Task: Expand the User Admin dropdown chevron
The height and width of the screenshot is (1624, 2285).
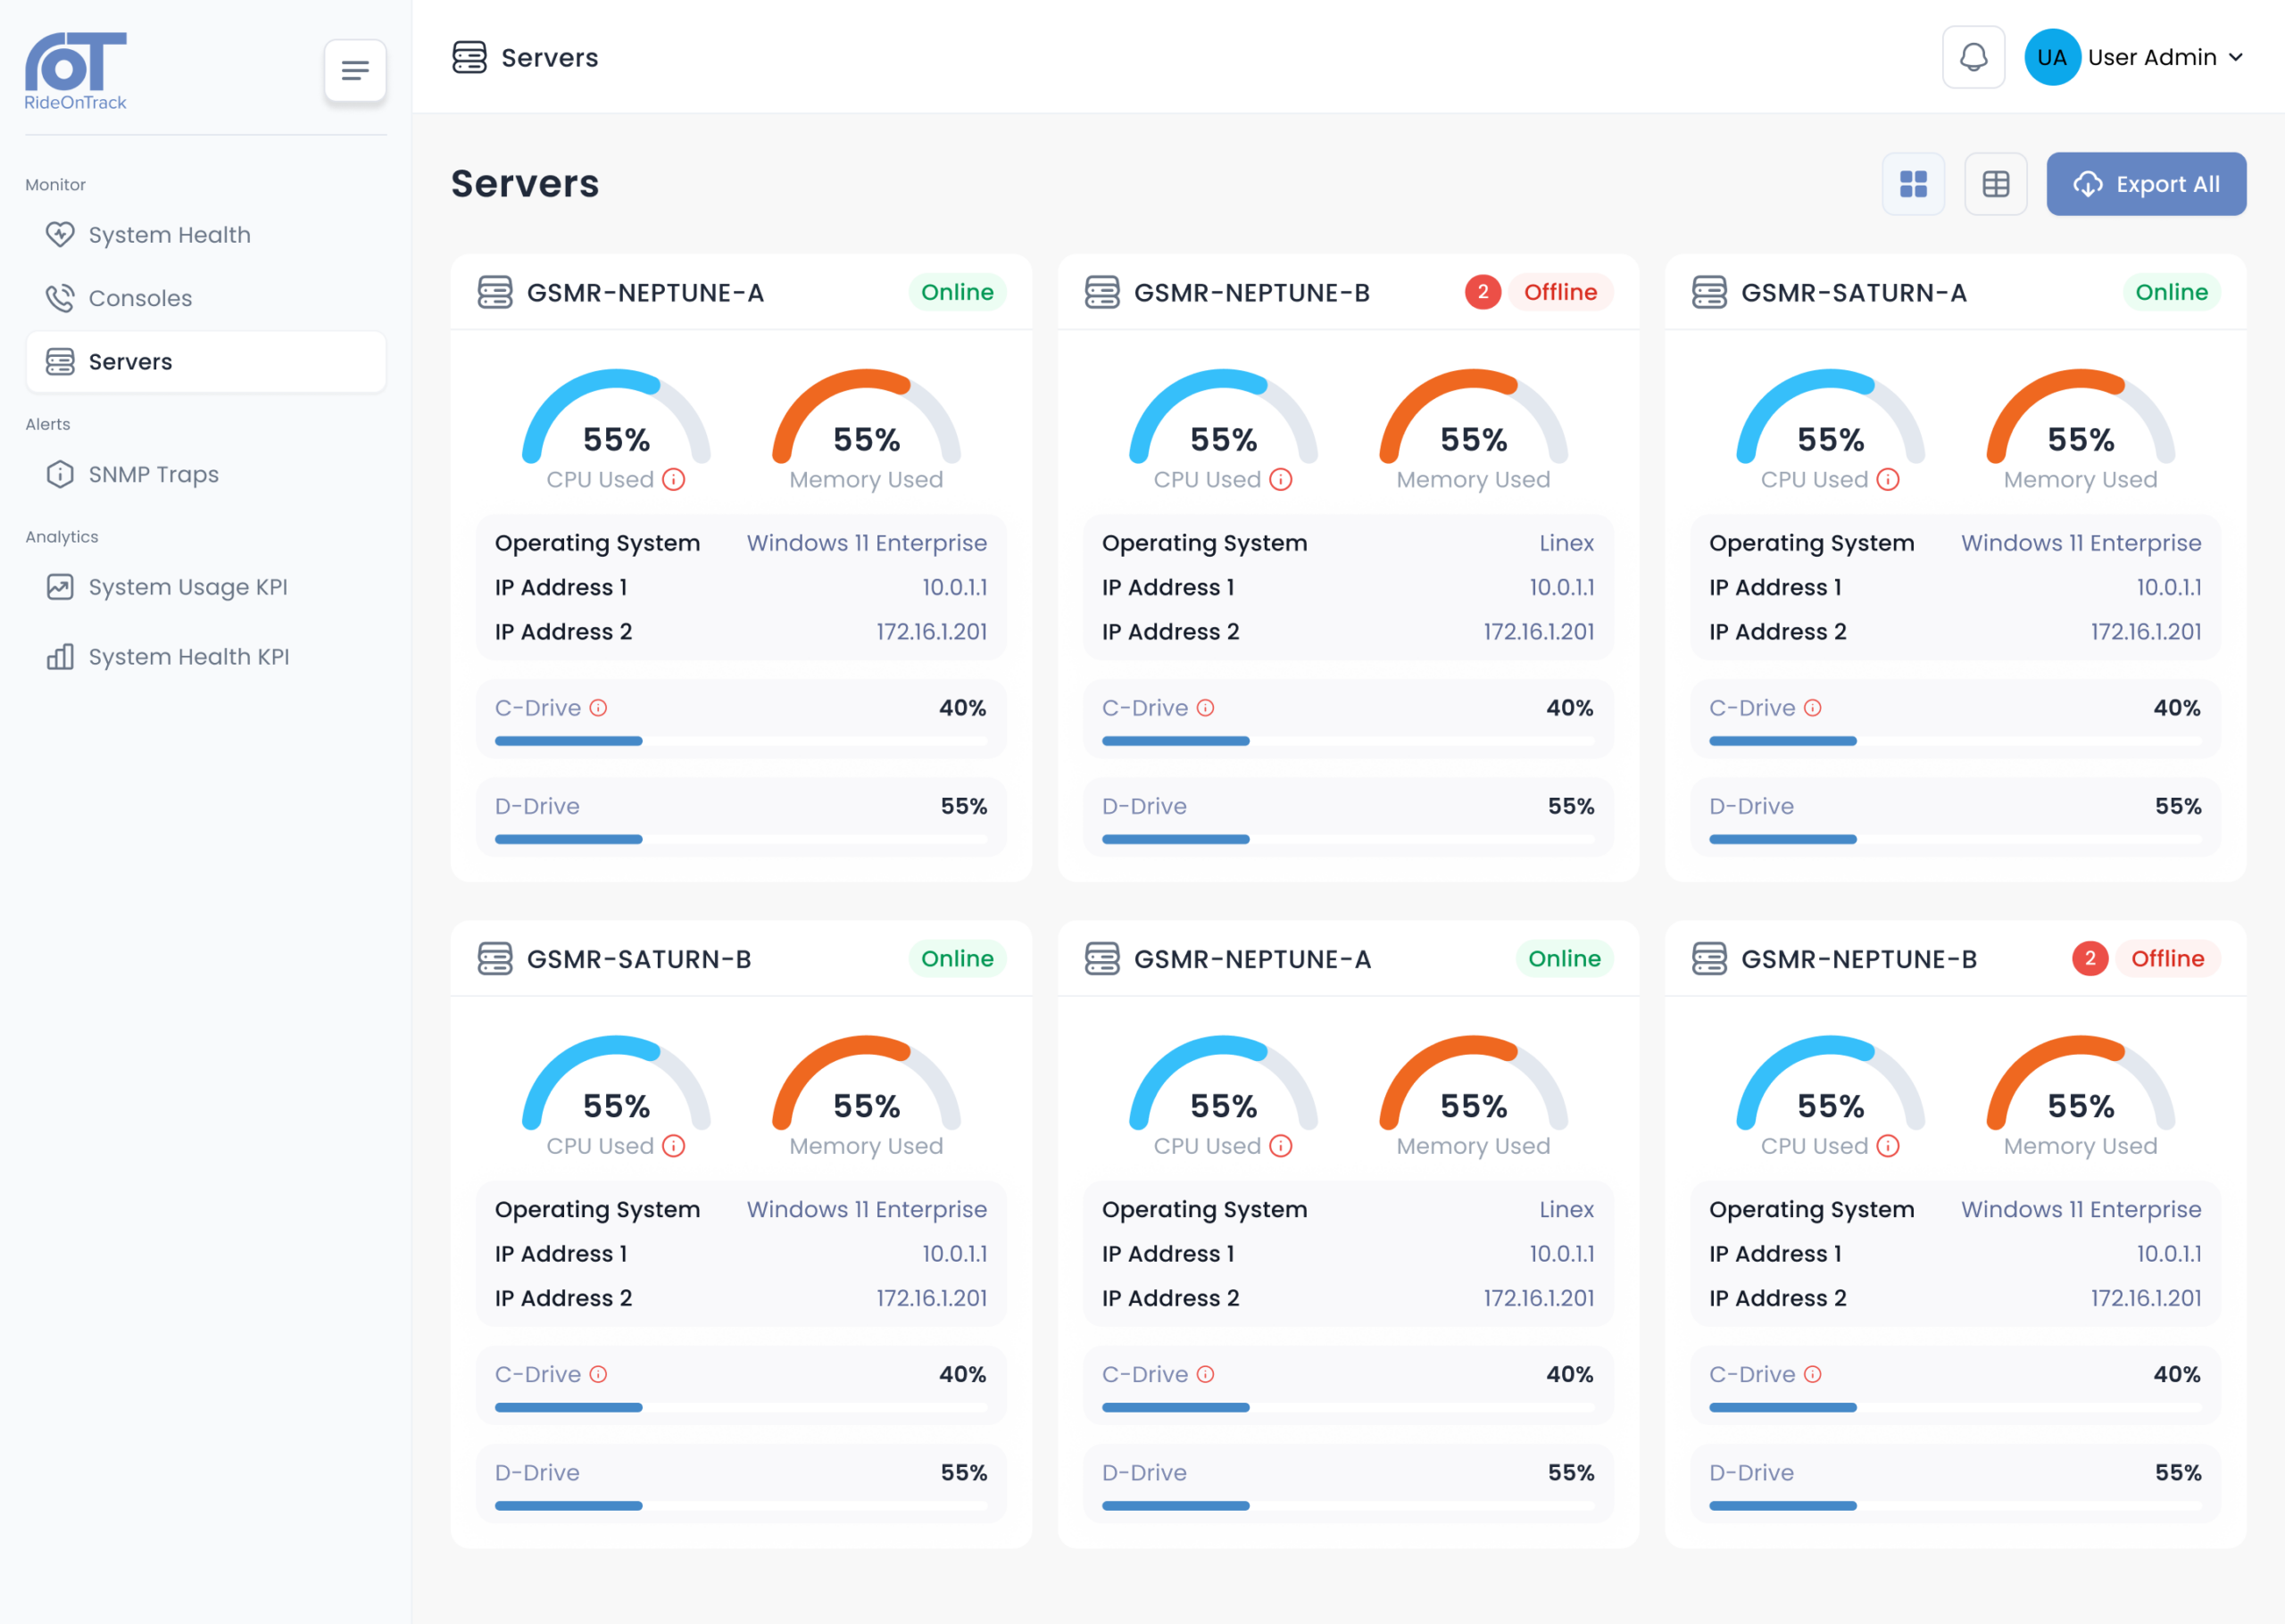Action: pos(2235,57)
